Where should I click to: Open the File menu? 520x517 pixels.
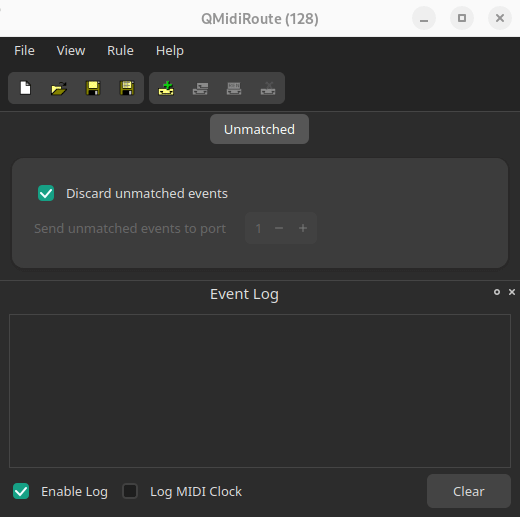coord(24,51)
